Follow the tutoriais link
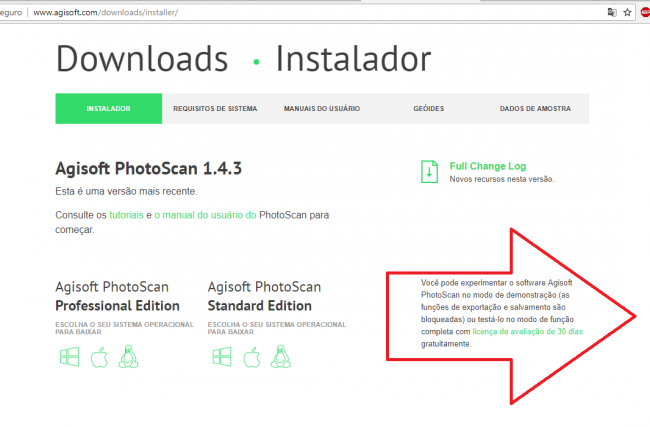Image resolution: width=650 pixels, height=427 pixels. click(x=126, y=215)
